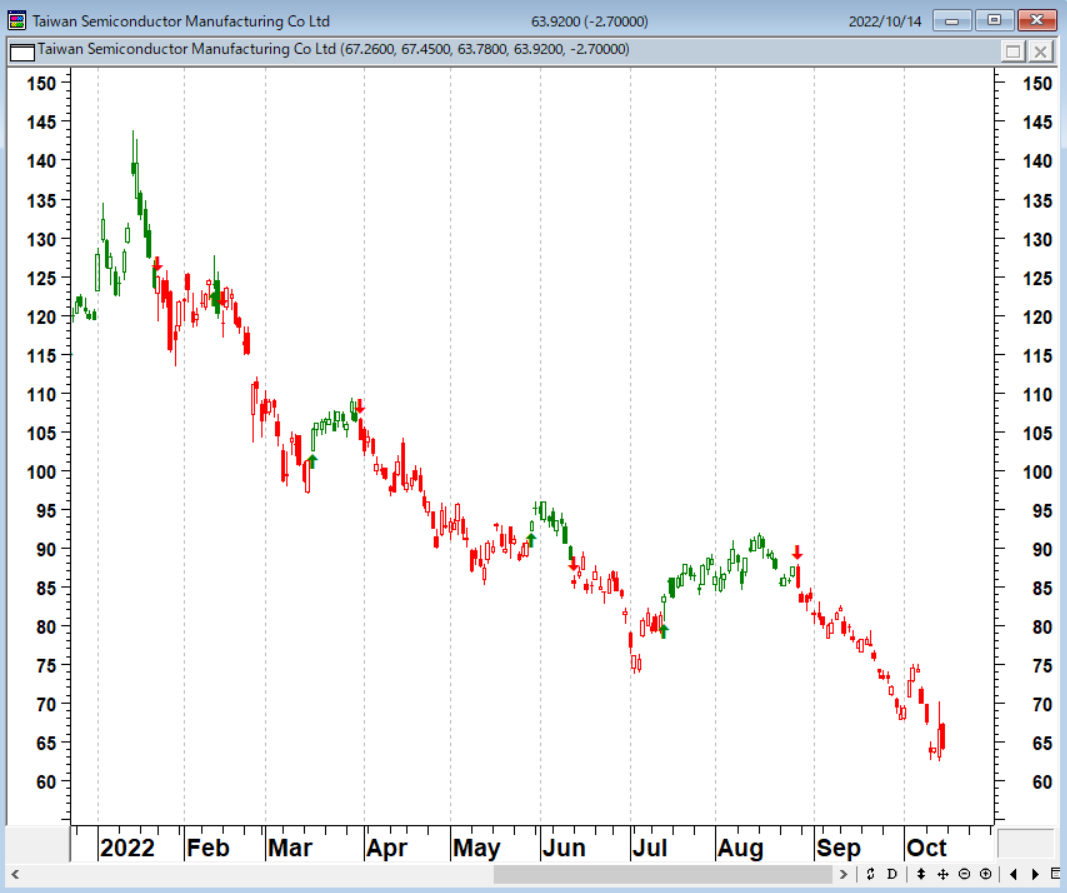Image resolution: width=1067 pixels, height=893 pixels.
Task: Minimize the chart window
Action: [x=952, y=20]
